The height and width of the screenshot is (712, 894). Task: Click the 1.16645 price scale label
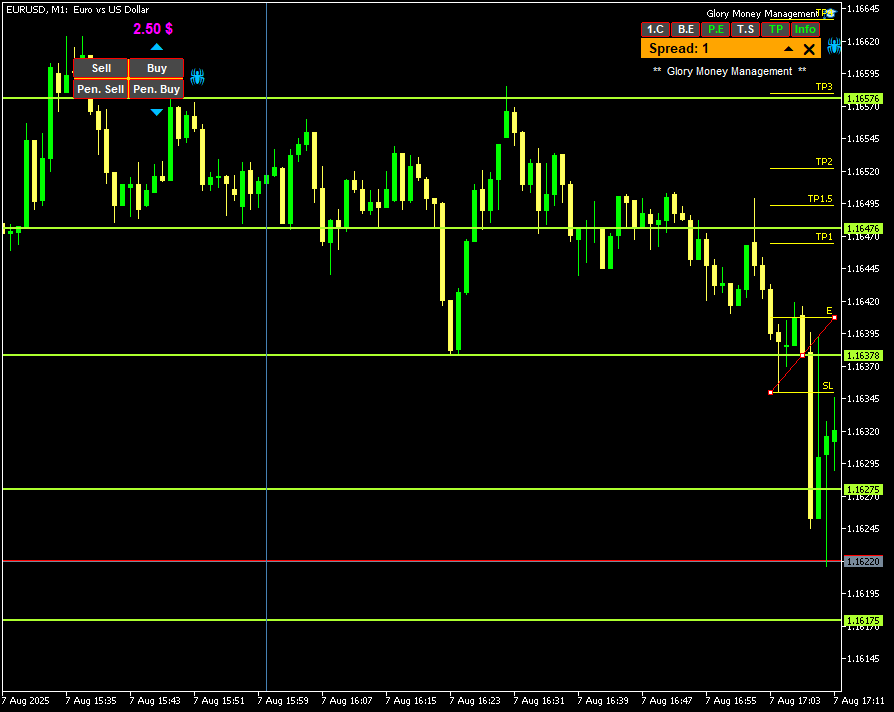coord(863,9)
